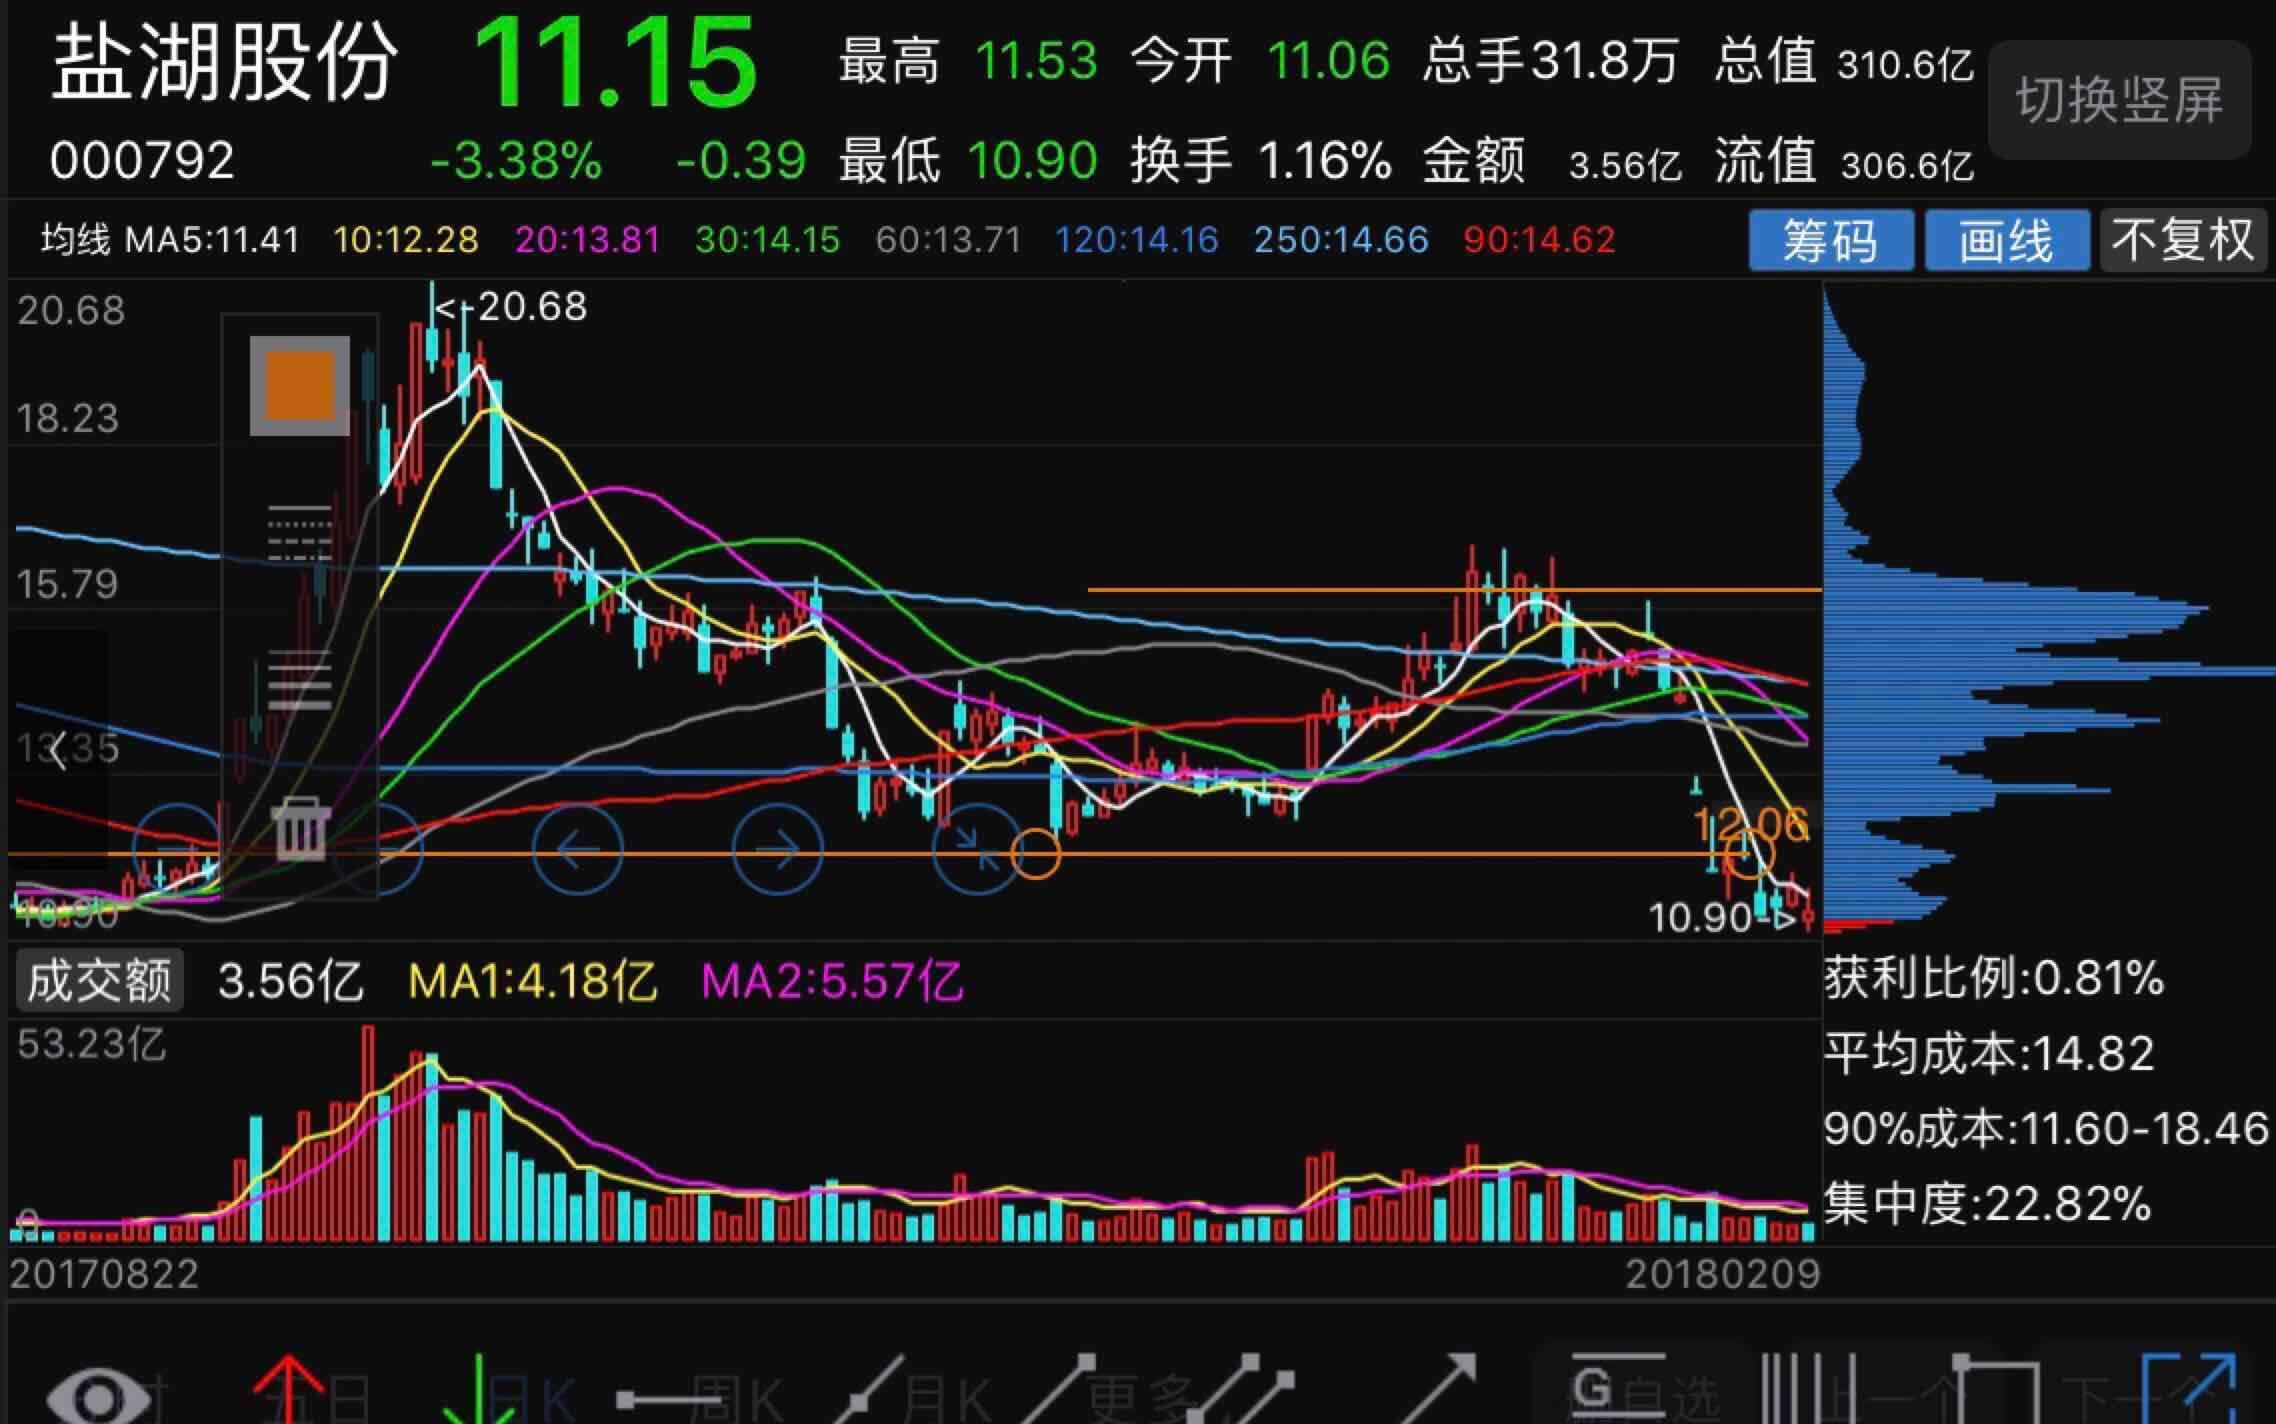Tap the 换手 1.16% turnover rate

click(x=1260, y=160)
